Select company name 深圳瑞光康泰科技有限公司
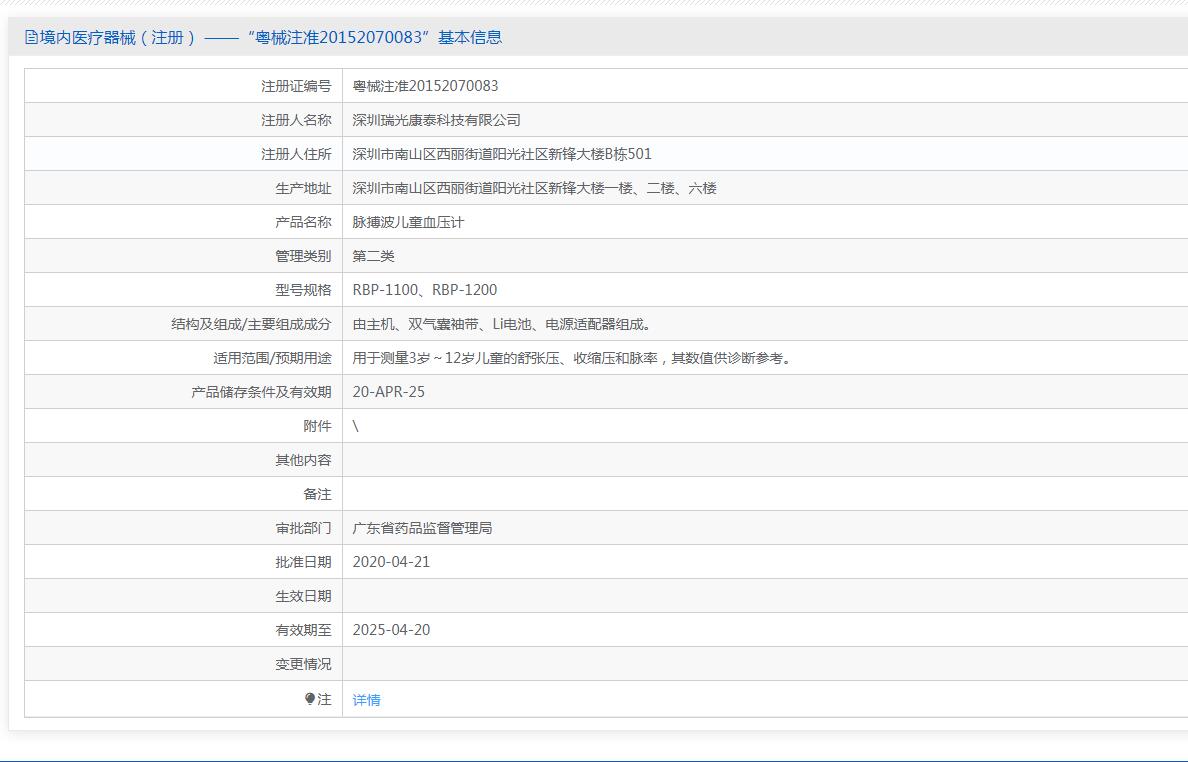The width and height of the screenshot is (1188, 762). coord(436,120)
